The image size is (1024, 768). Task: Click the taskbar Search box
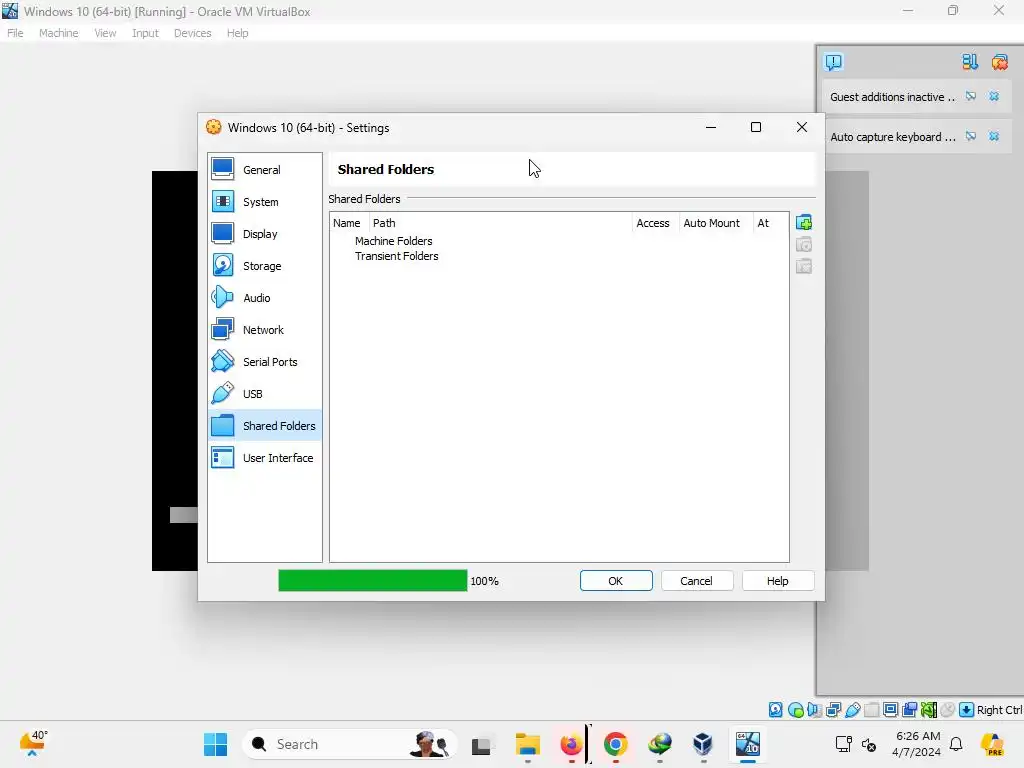[349, 744]
